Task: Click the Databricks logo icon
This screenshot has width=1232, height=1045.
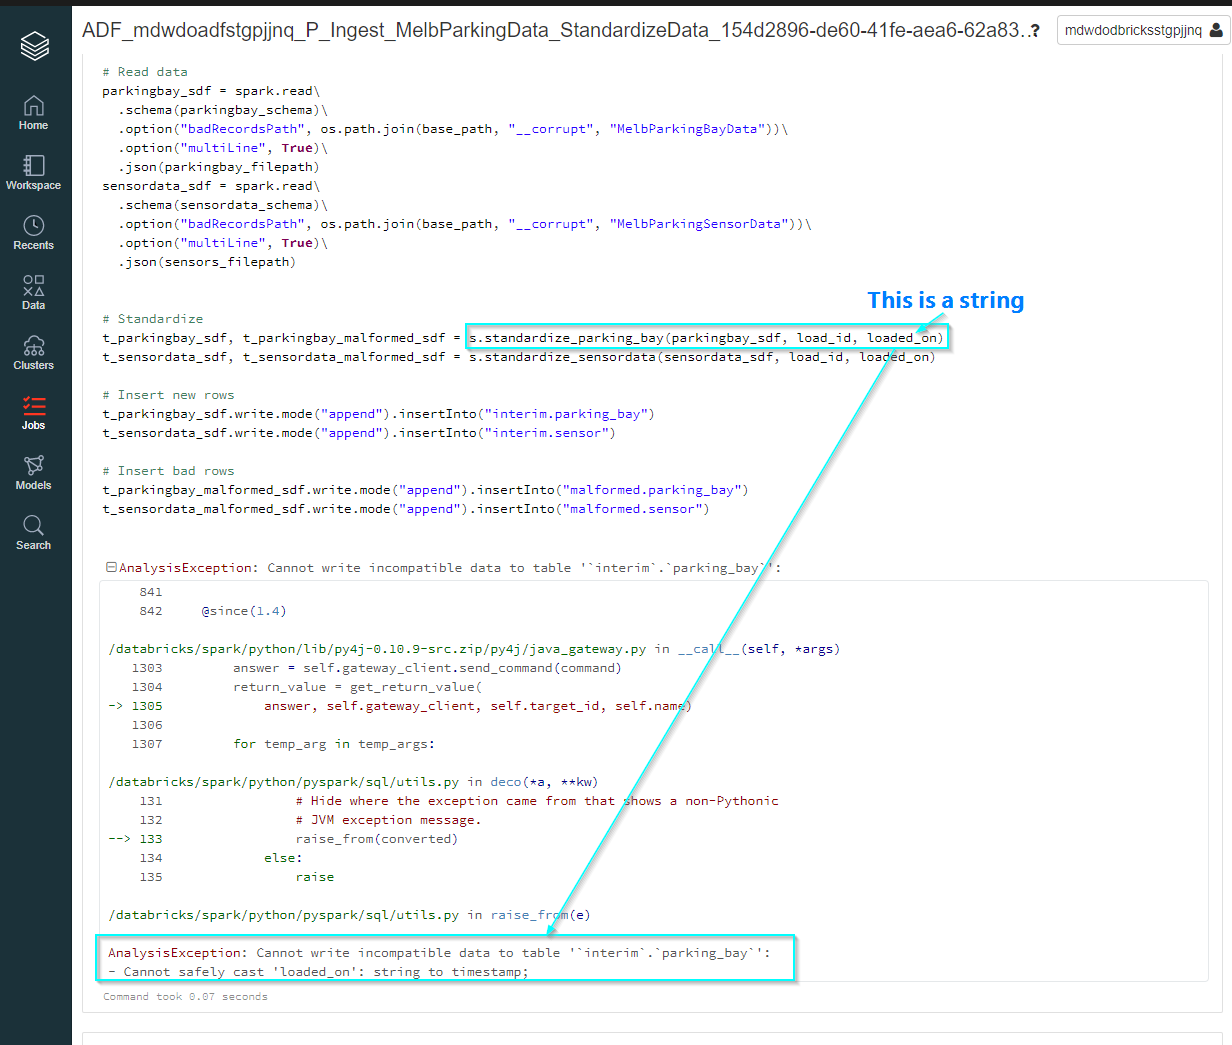Action: point(34,45)
